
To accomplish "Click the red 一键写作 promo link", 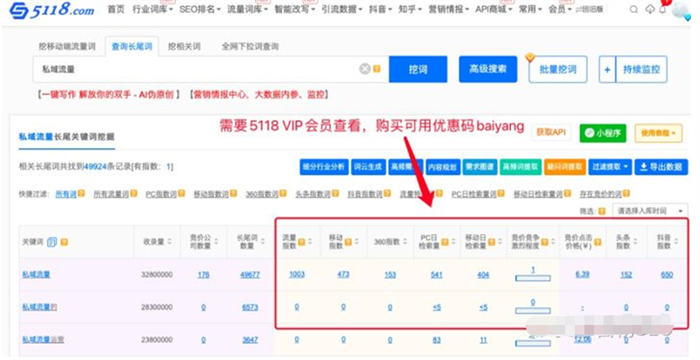I will click(x=108, y=94).
